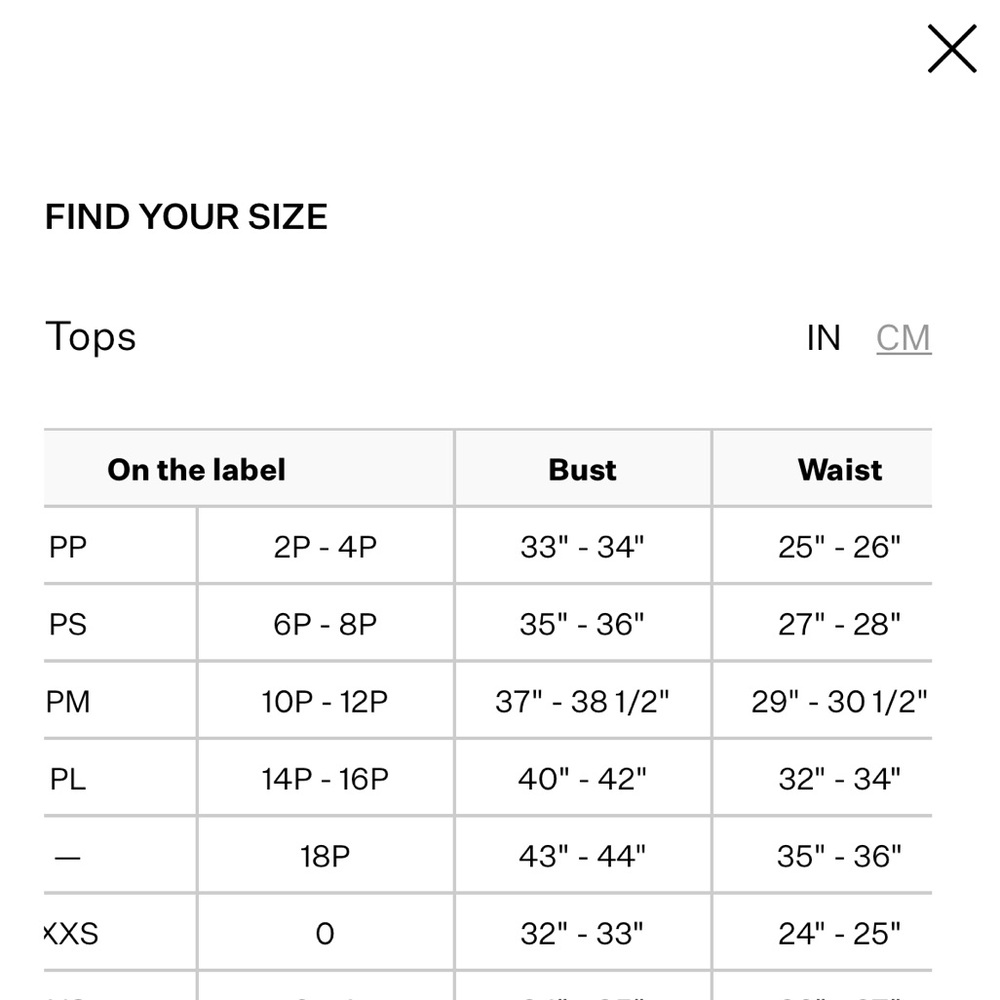Screen dimensions: 1000x1000
Task: Click the FIND YOUR SIZE title
Action: point(186,216)
